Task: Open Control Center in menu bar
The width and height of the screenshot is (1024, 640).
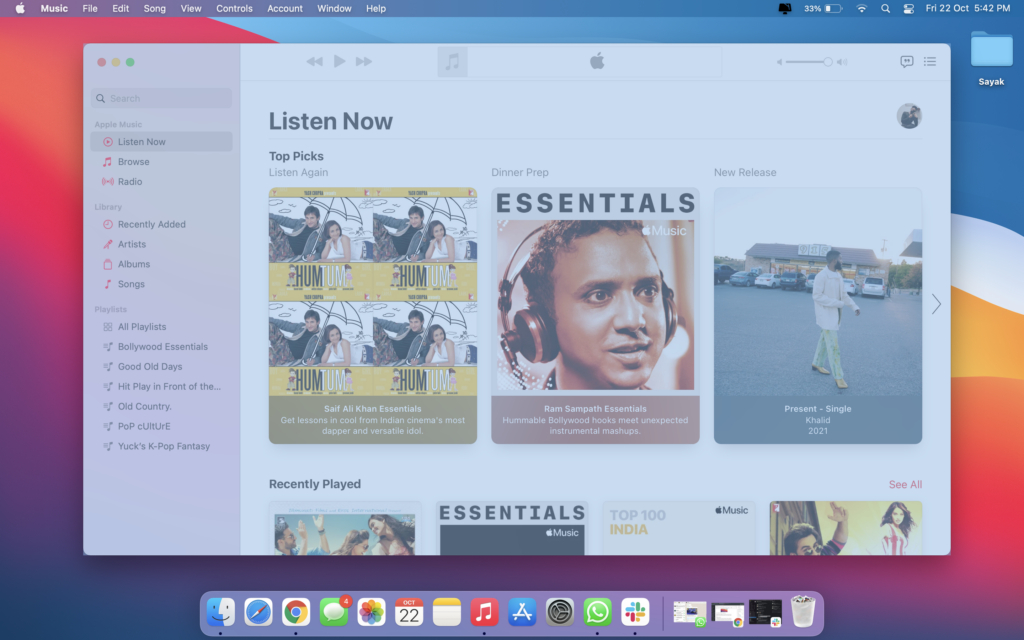Action: 908,8
